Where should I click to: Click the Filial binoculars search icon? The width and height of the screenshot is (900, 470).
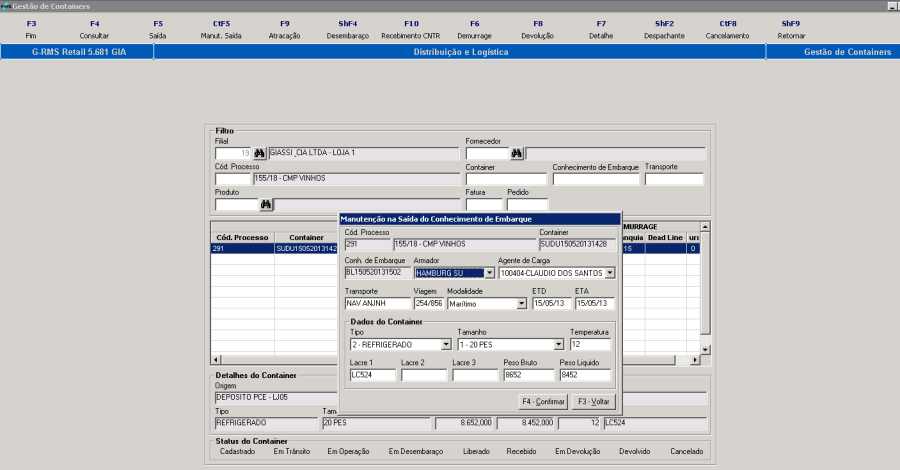[x=259, y=153]
